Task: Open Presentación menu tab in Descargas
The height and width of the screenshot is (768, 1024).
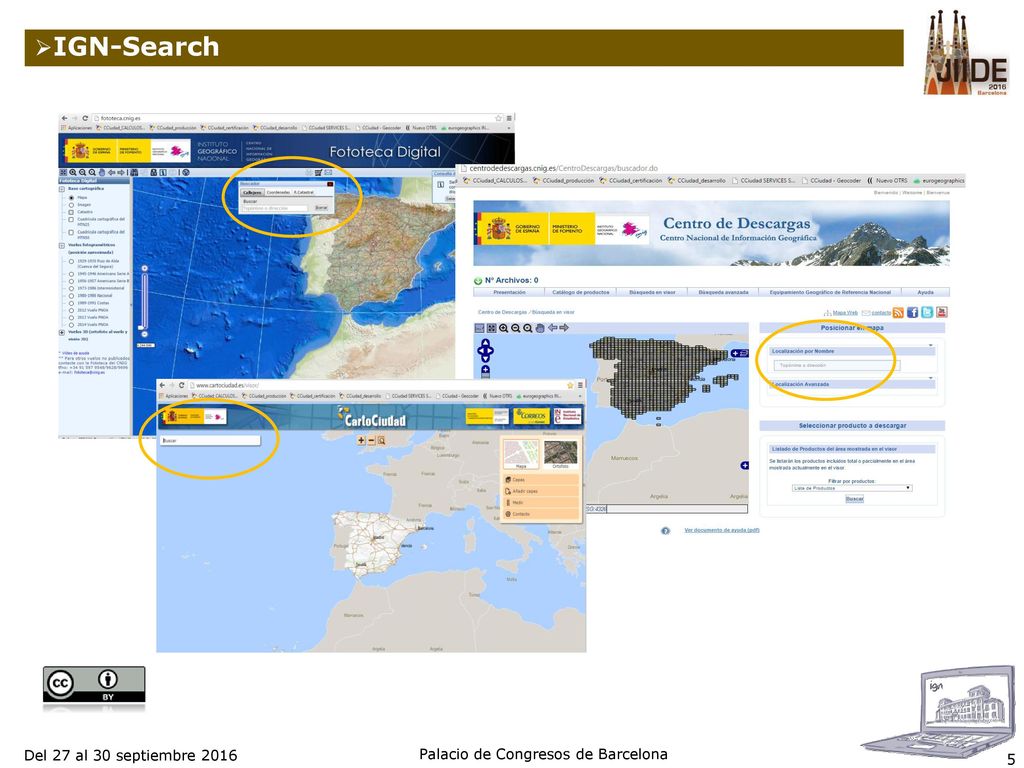Action: click(x=509, y=293)
